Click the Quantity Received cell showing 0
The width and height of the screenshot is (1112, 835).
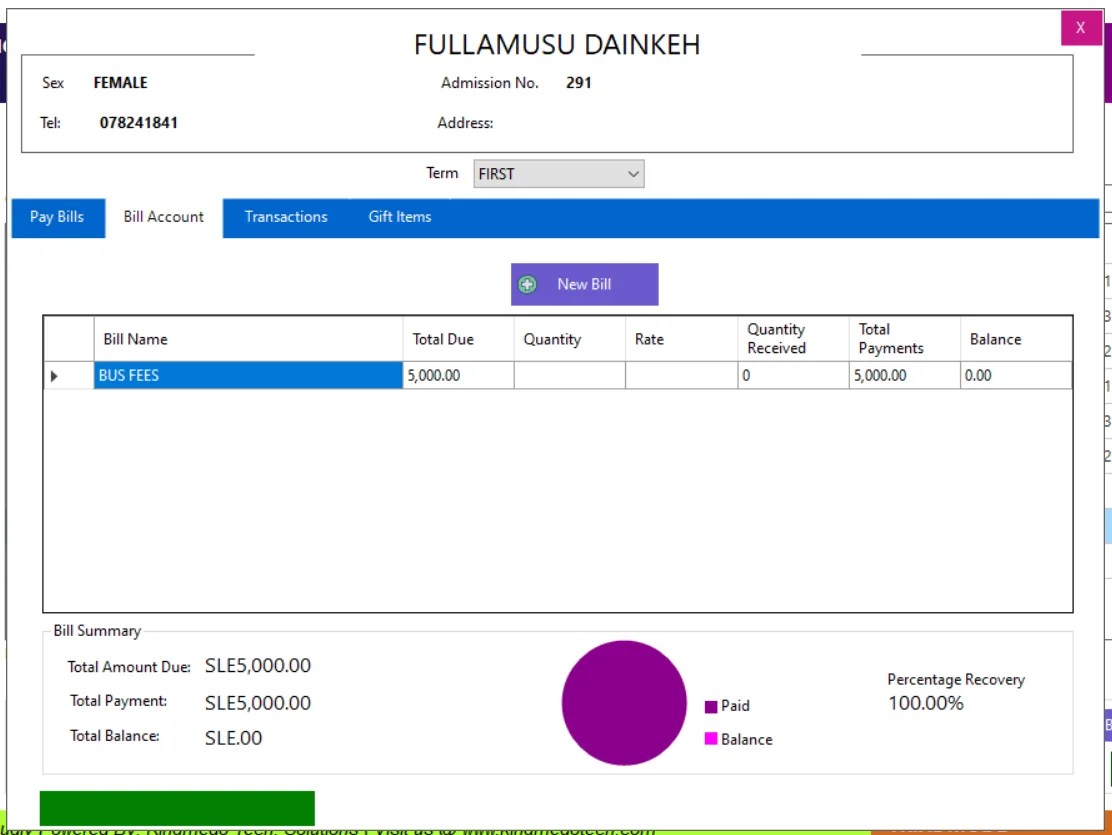tap(793, 375)
